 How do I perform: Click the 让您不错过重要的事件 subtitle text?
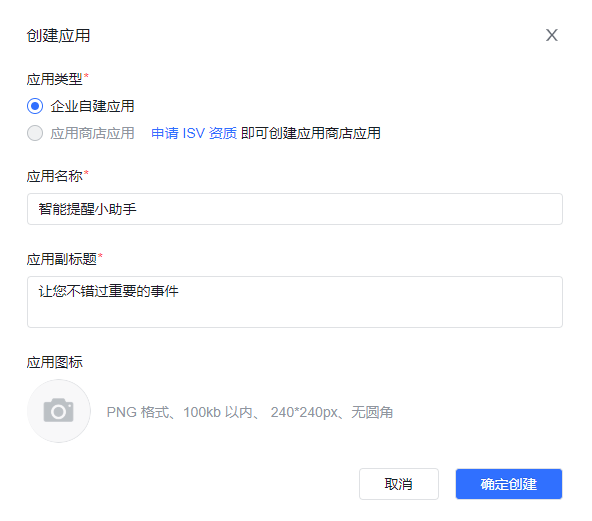pos(108,291)
